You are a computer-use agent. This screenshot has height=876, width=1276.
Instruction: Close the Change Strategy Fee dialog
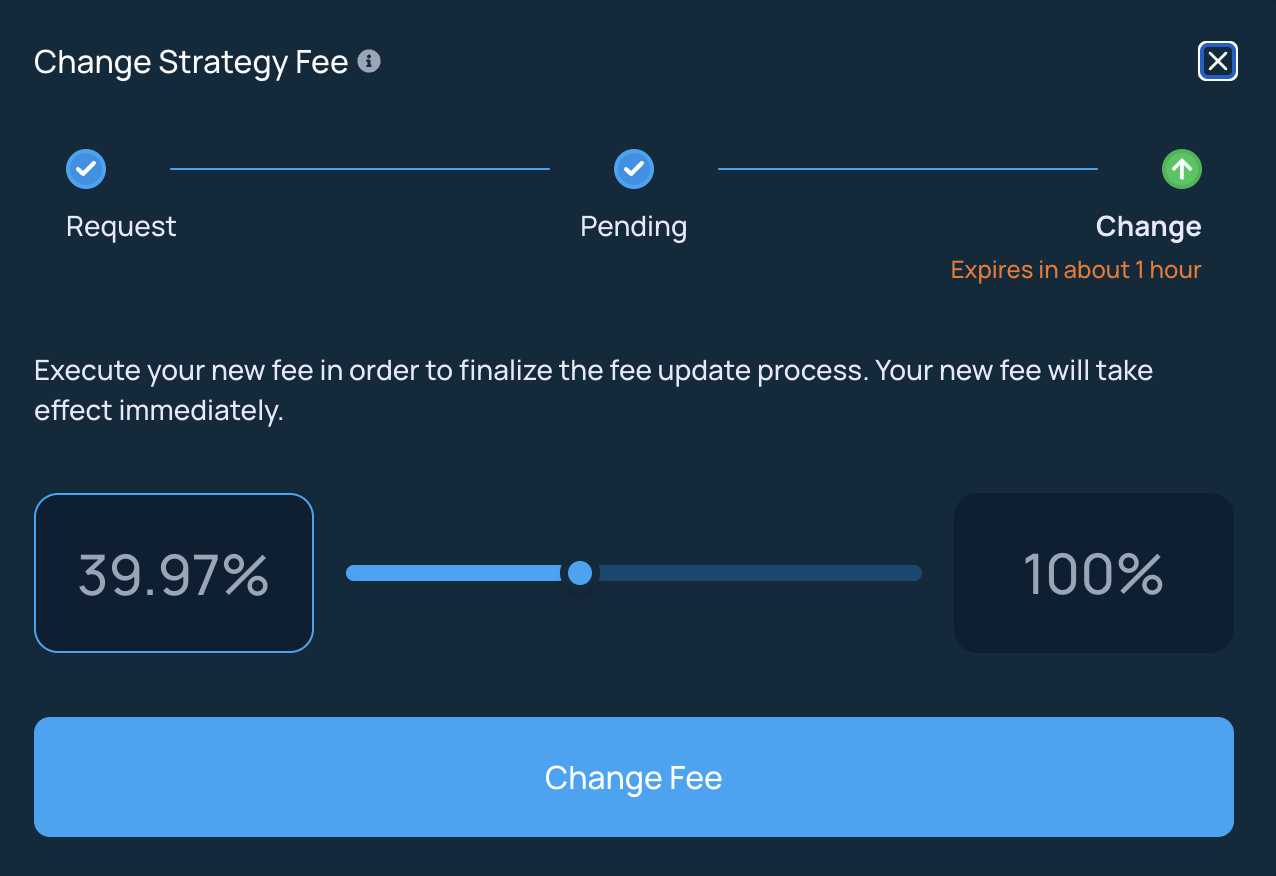(1217, 61)
